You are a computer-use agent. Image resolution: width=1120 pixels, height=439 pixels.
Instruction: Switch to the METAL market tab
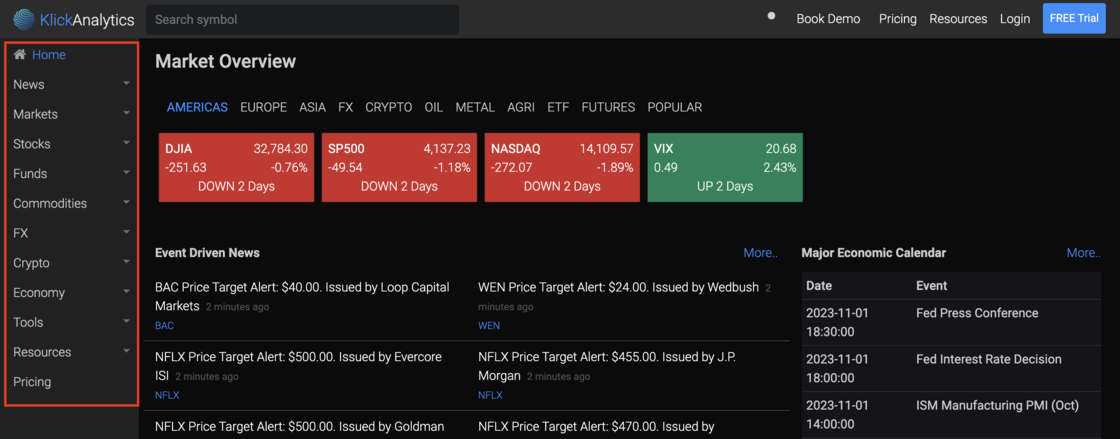475,107
